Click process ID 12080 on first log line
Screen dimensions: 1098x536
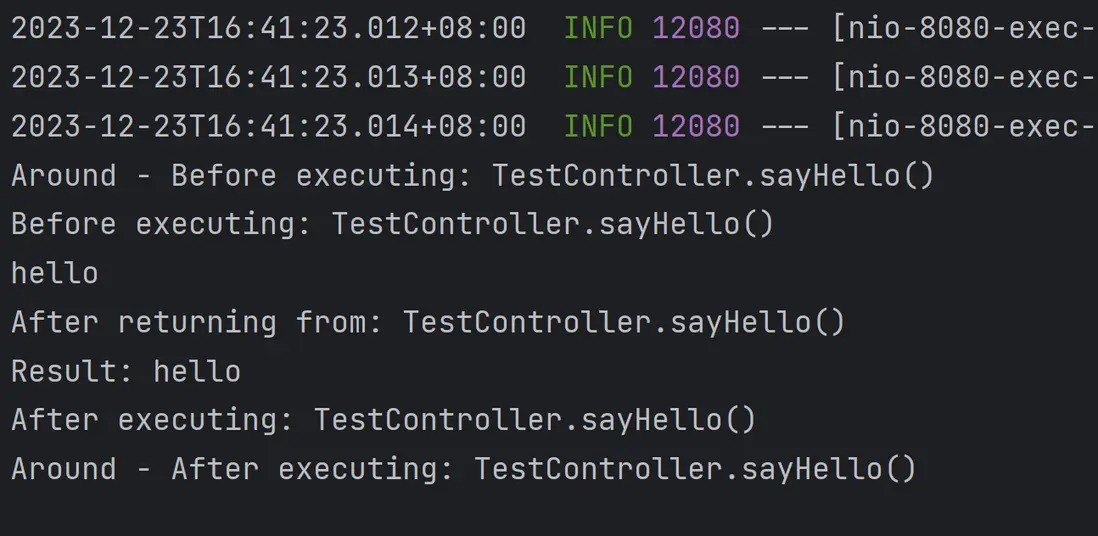point(696,28)
